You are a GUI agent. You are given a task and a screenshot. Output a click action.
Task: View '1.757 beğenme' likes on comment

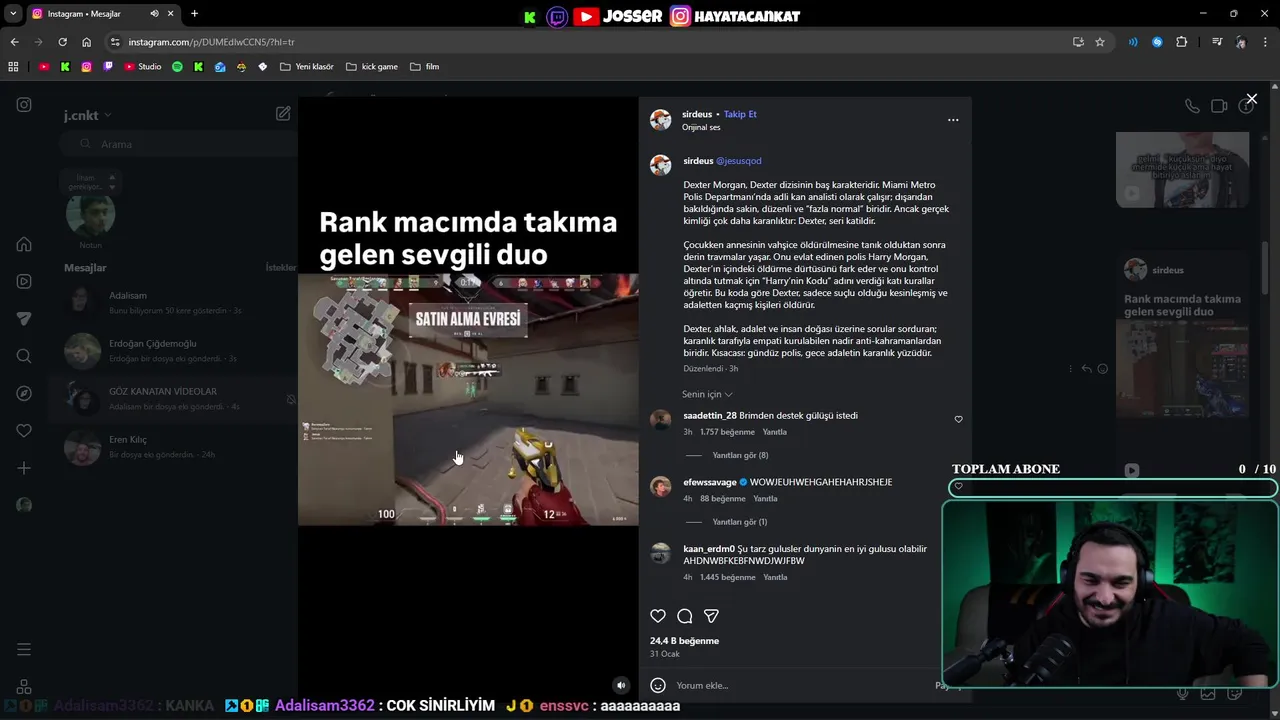pos(727,432)
